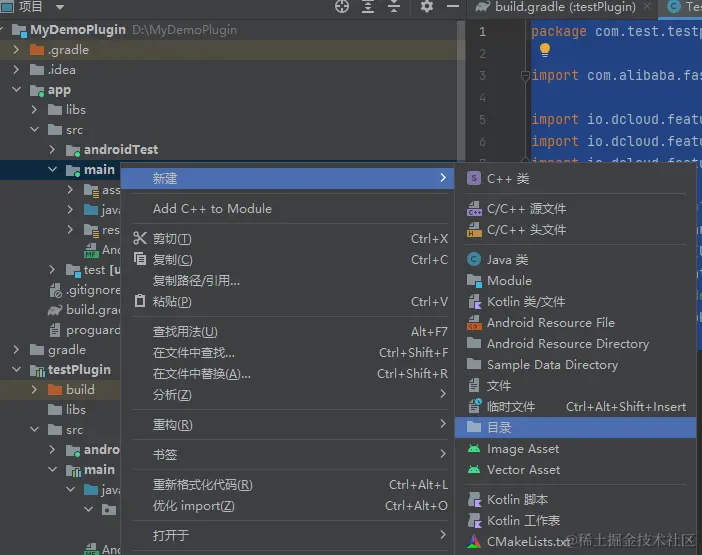Click the Android Resource File icon

[474, 322]
